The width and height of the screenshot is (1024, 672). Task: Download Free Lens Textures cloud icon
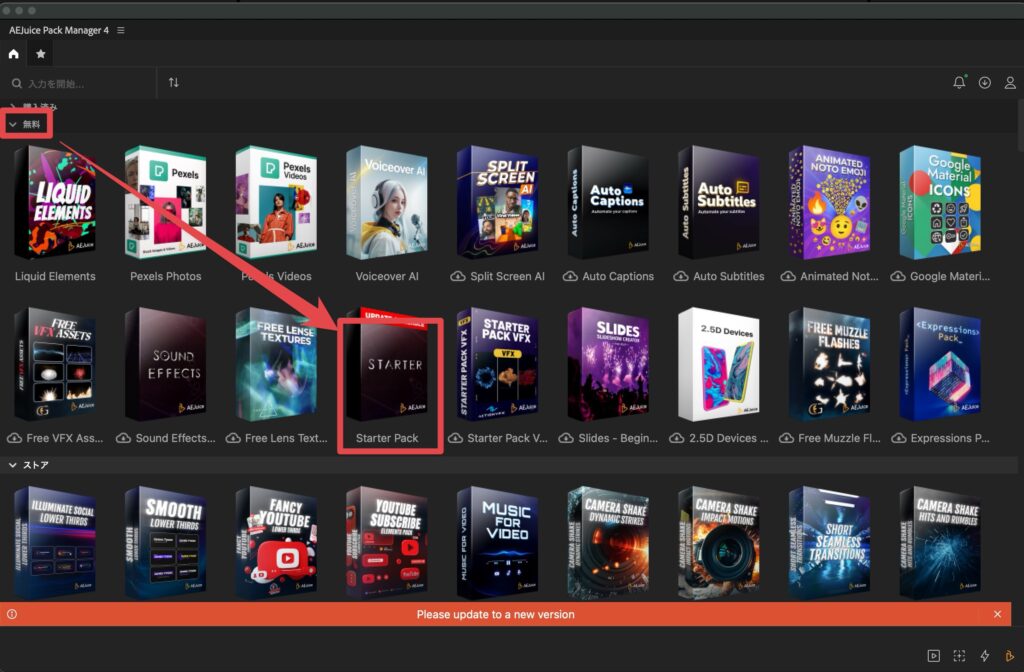click(x=233, y=438)
